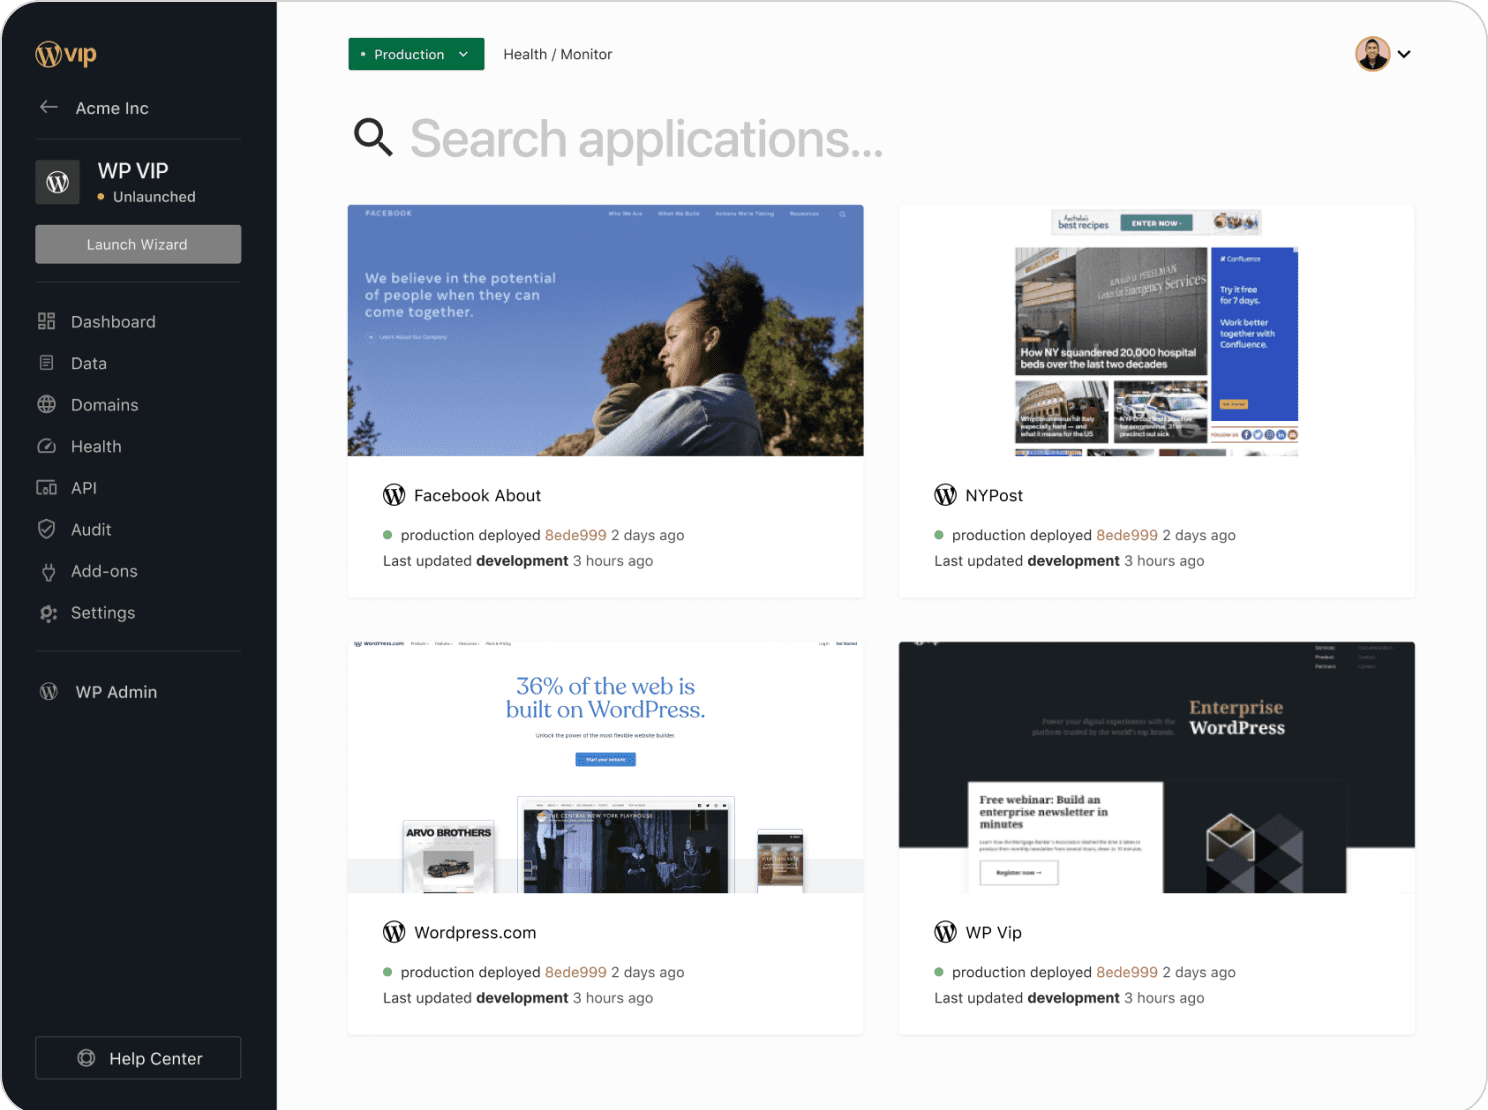The image size is (1488, 1110).
Task: Open the WP Vip commit link 8ede999
Action: pos(1127,972)
